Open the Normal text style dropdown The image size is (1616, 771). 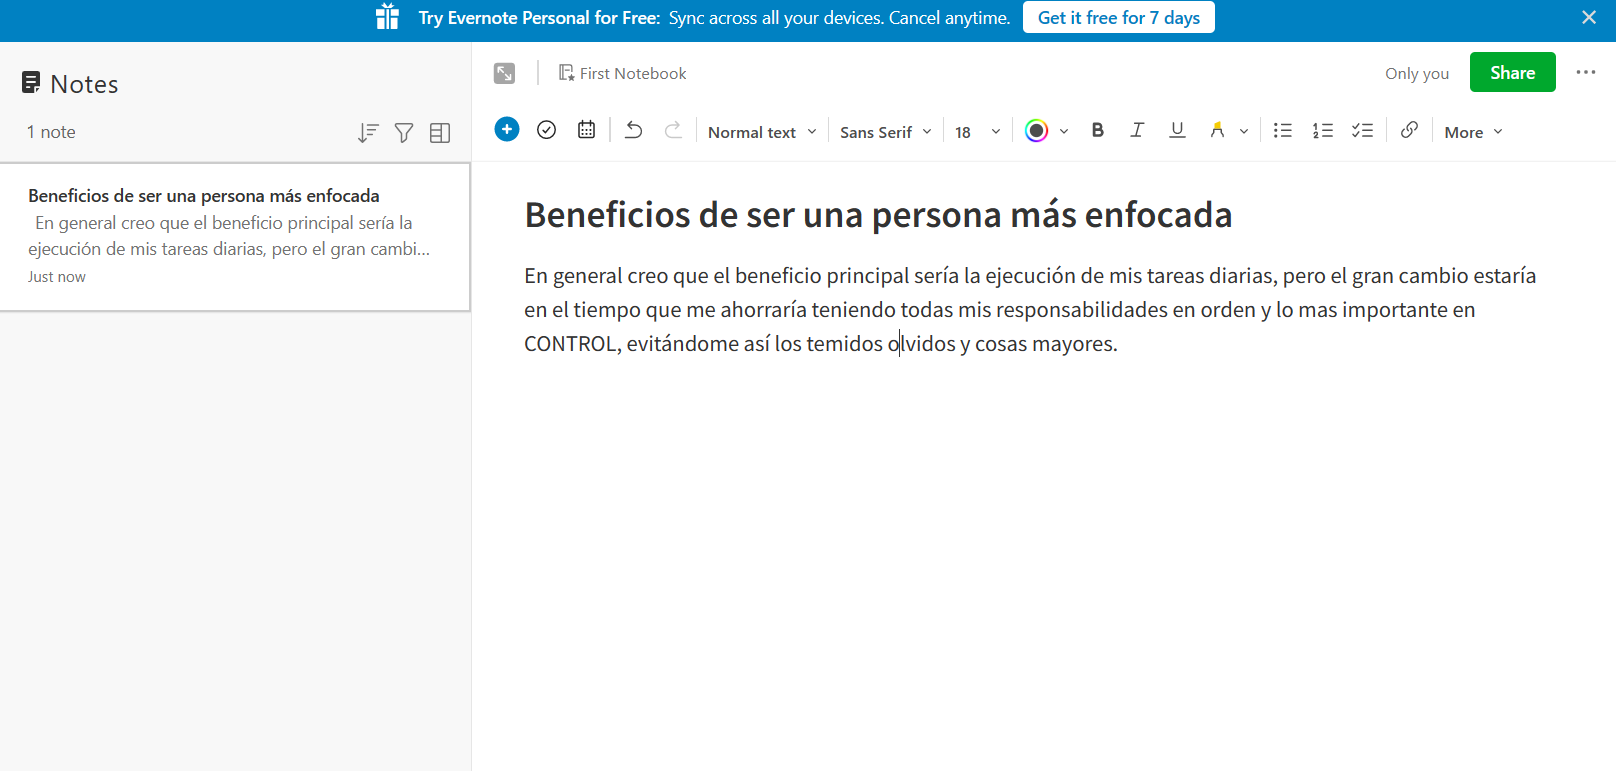click(762, 132)
